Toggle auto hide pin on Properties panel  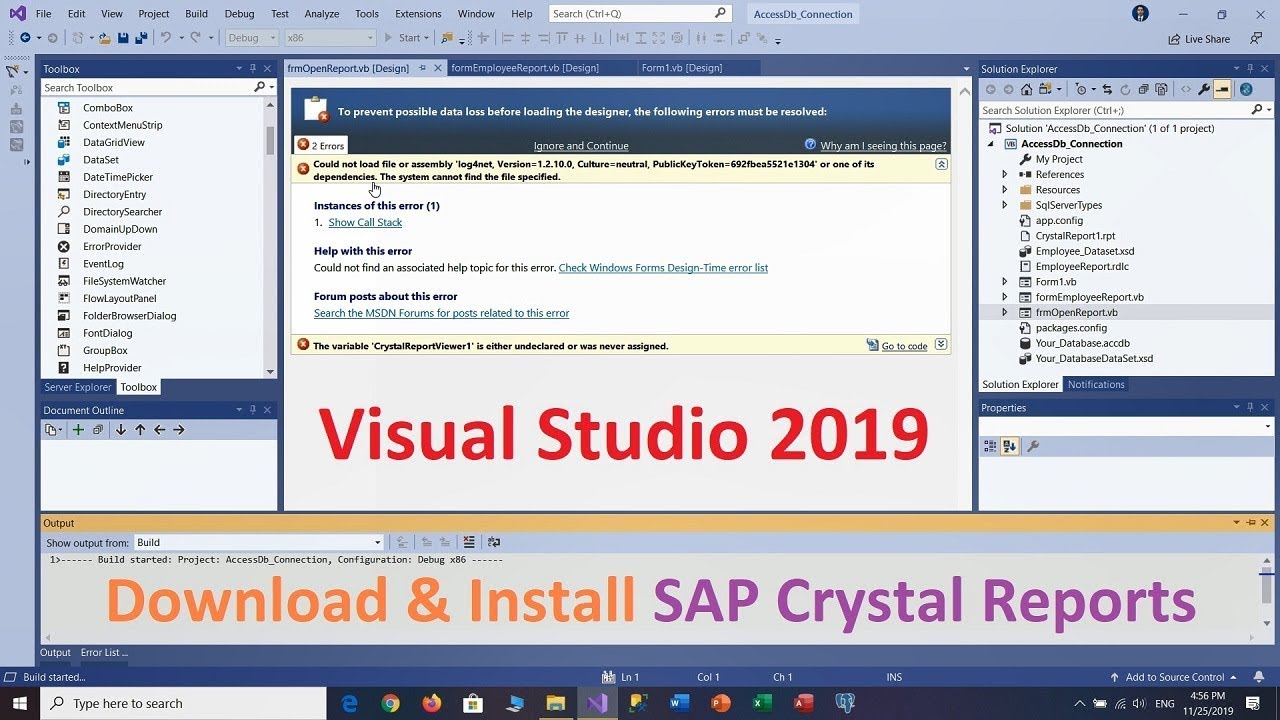pos(1250,407)
